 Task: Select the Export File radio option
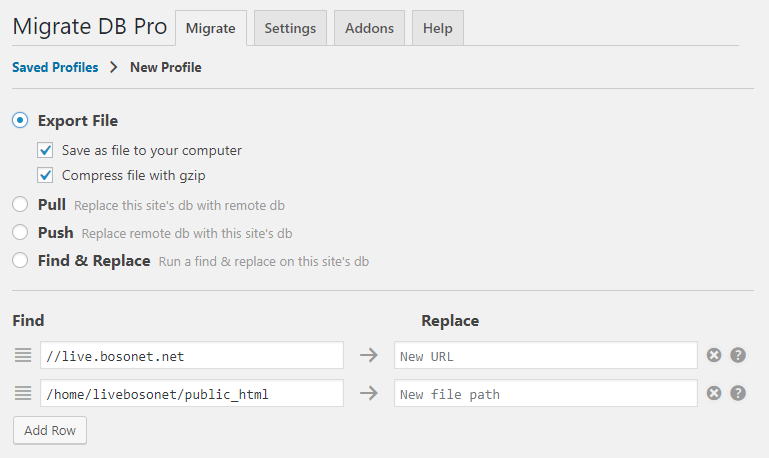(20, 120)
